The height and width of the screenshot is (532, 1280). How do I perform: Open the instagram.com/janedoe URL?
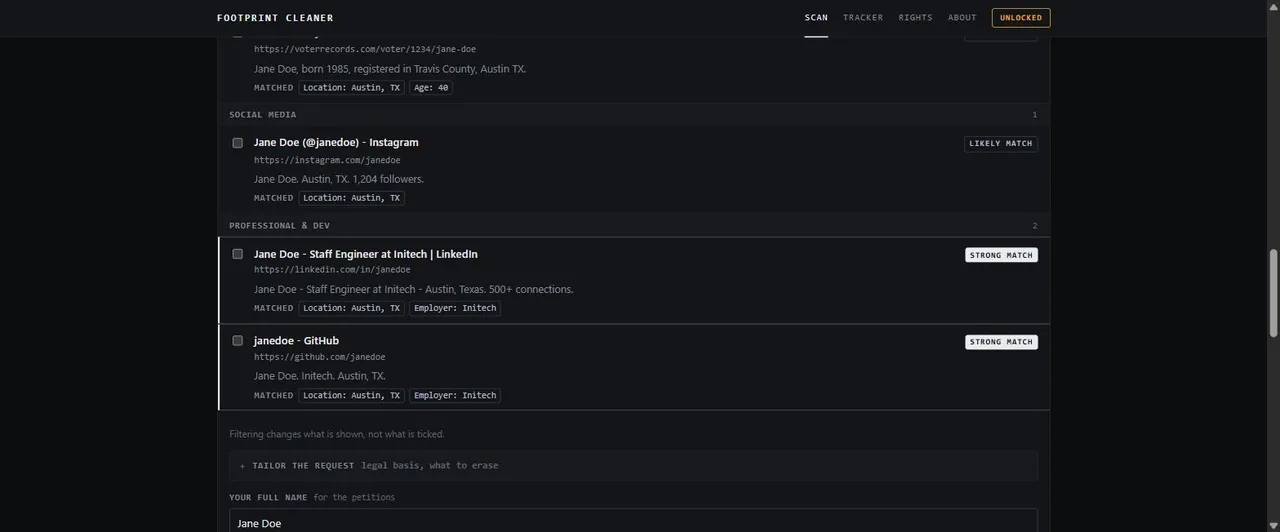tap(327, 160)
